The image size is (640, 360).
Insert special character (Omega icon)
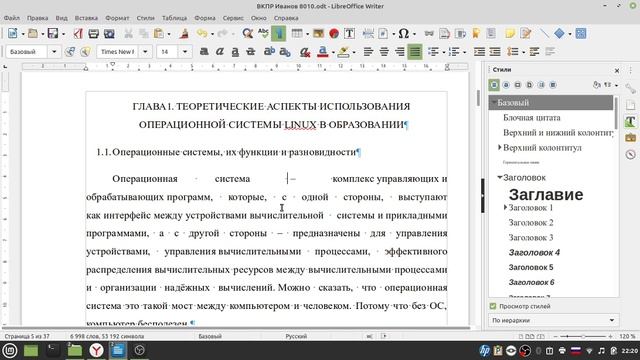point(403,33)
